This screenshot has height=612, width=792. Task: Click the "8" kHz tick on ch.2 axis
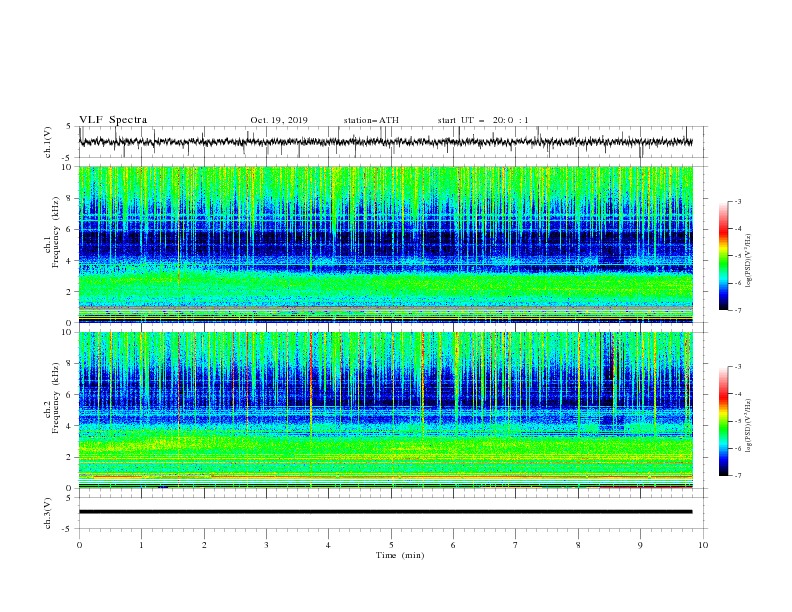tap(70, 364)
